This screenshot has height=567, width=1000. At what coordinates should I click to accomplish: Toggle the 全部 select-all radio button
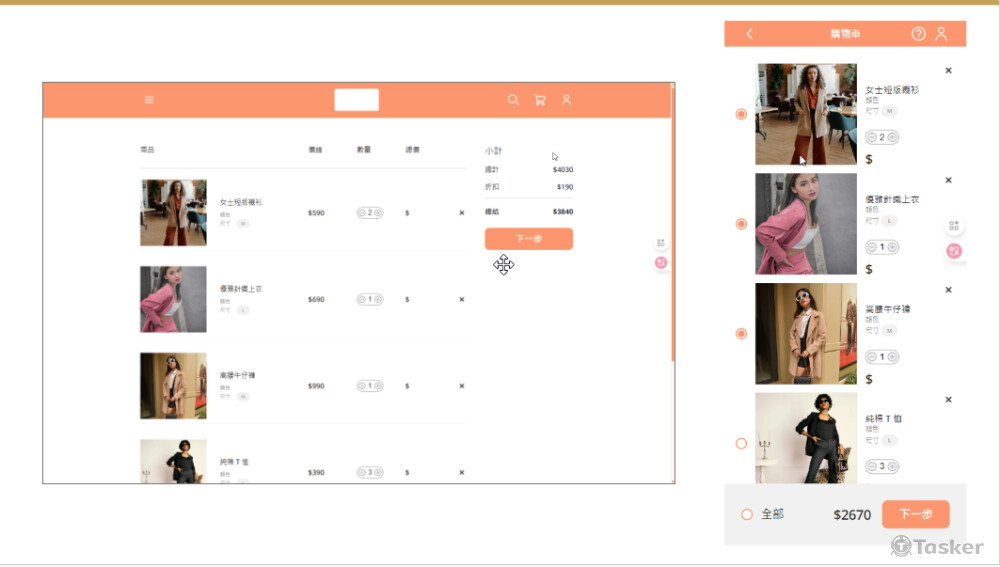(x=746, y=514)
